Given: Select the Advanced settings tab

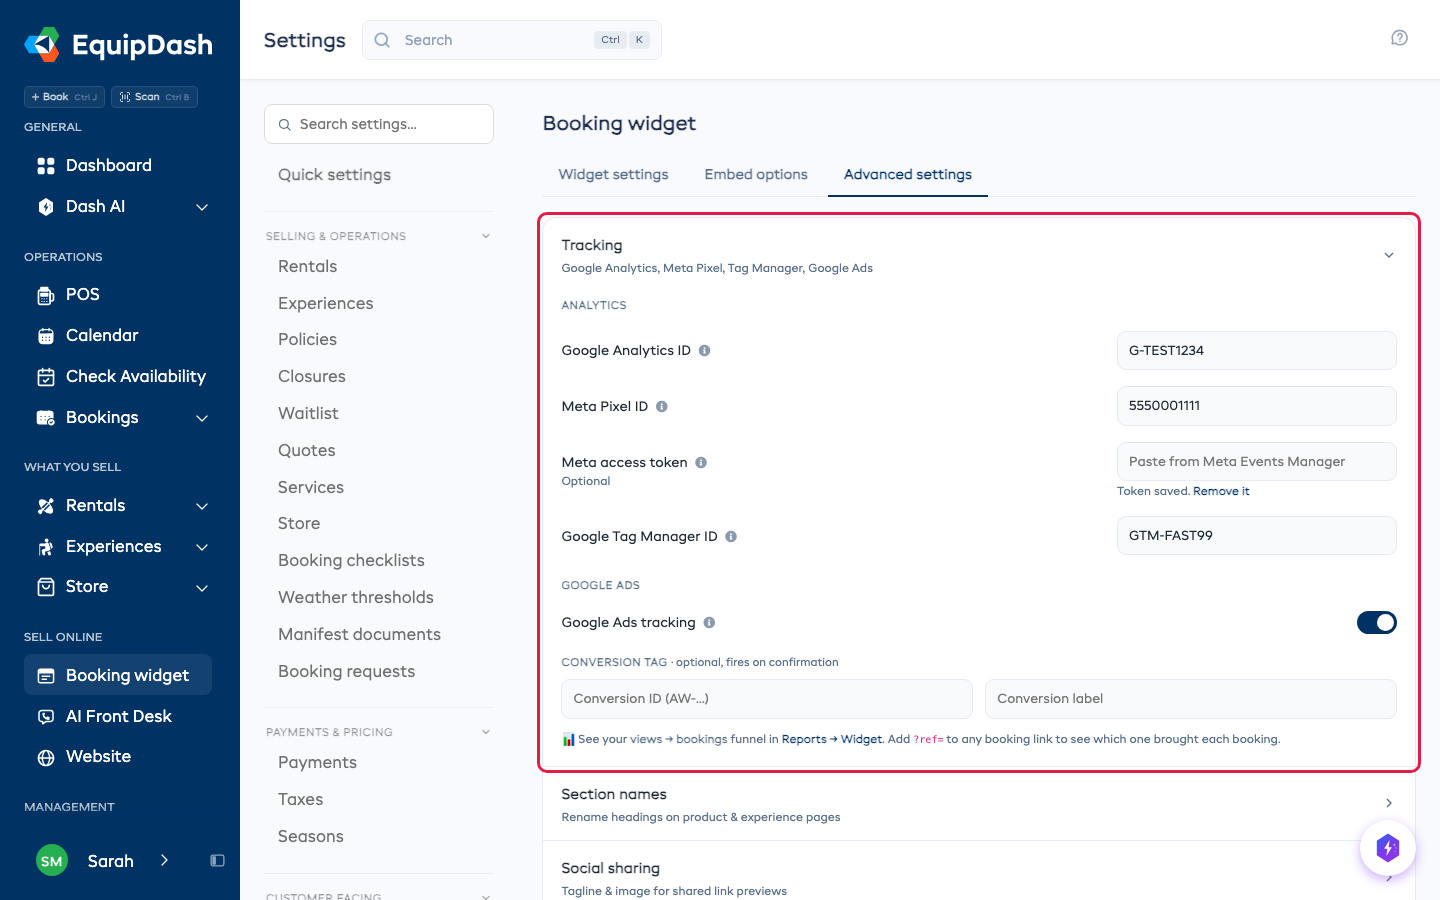Looking at the screenshot, I should click(x=908, y=174).
